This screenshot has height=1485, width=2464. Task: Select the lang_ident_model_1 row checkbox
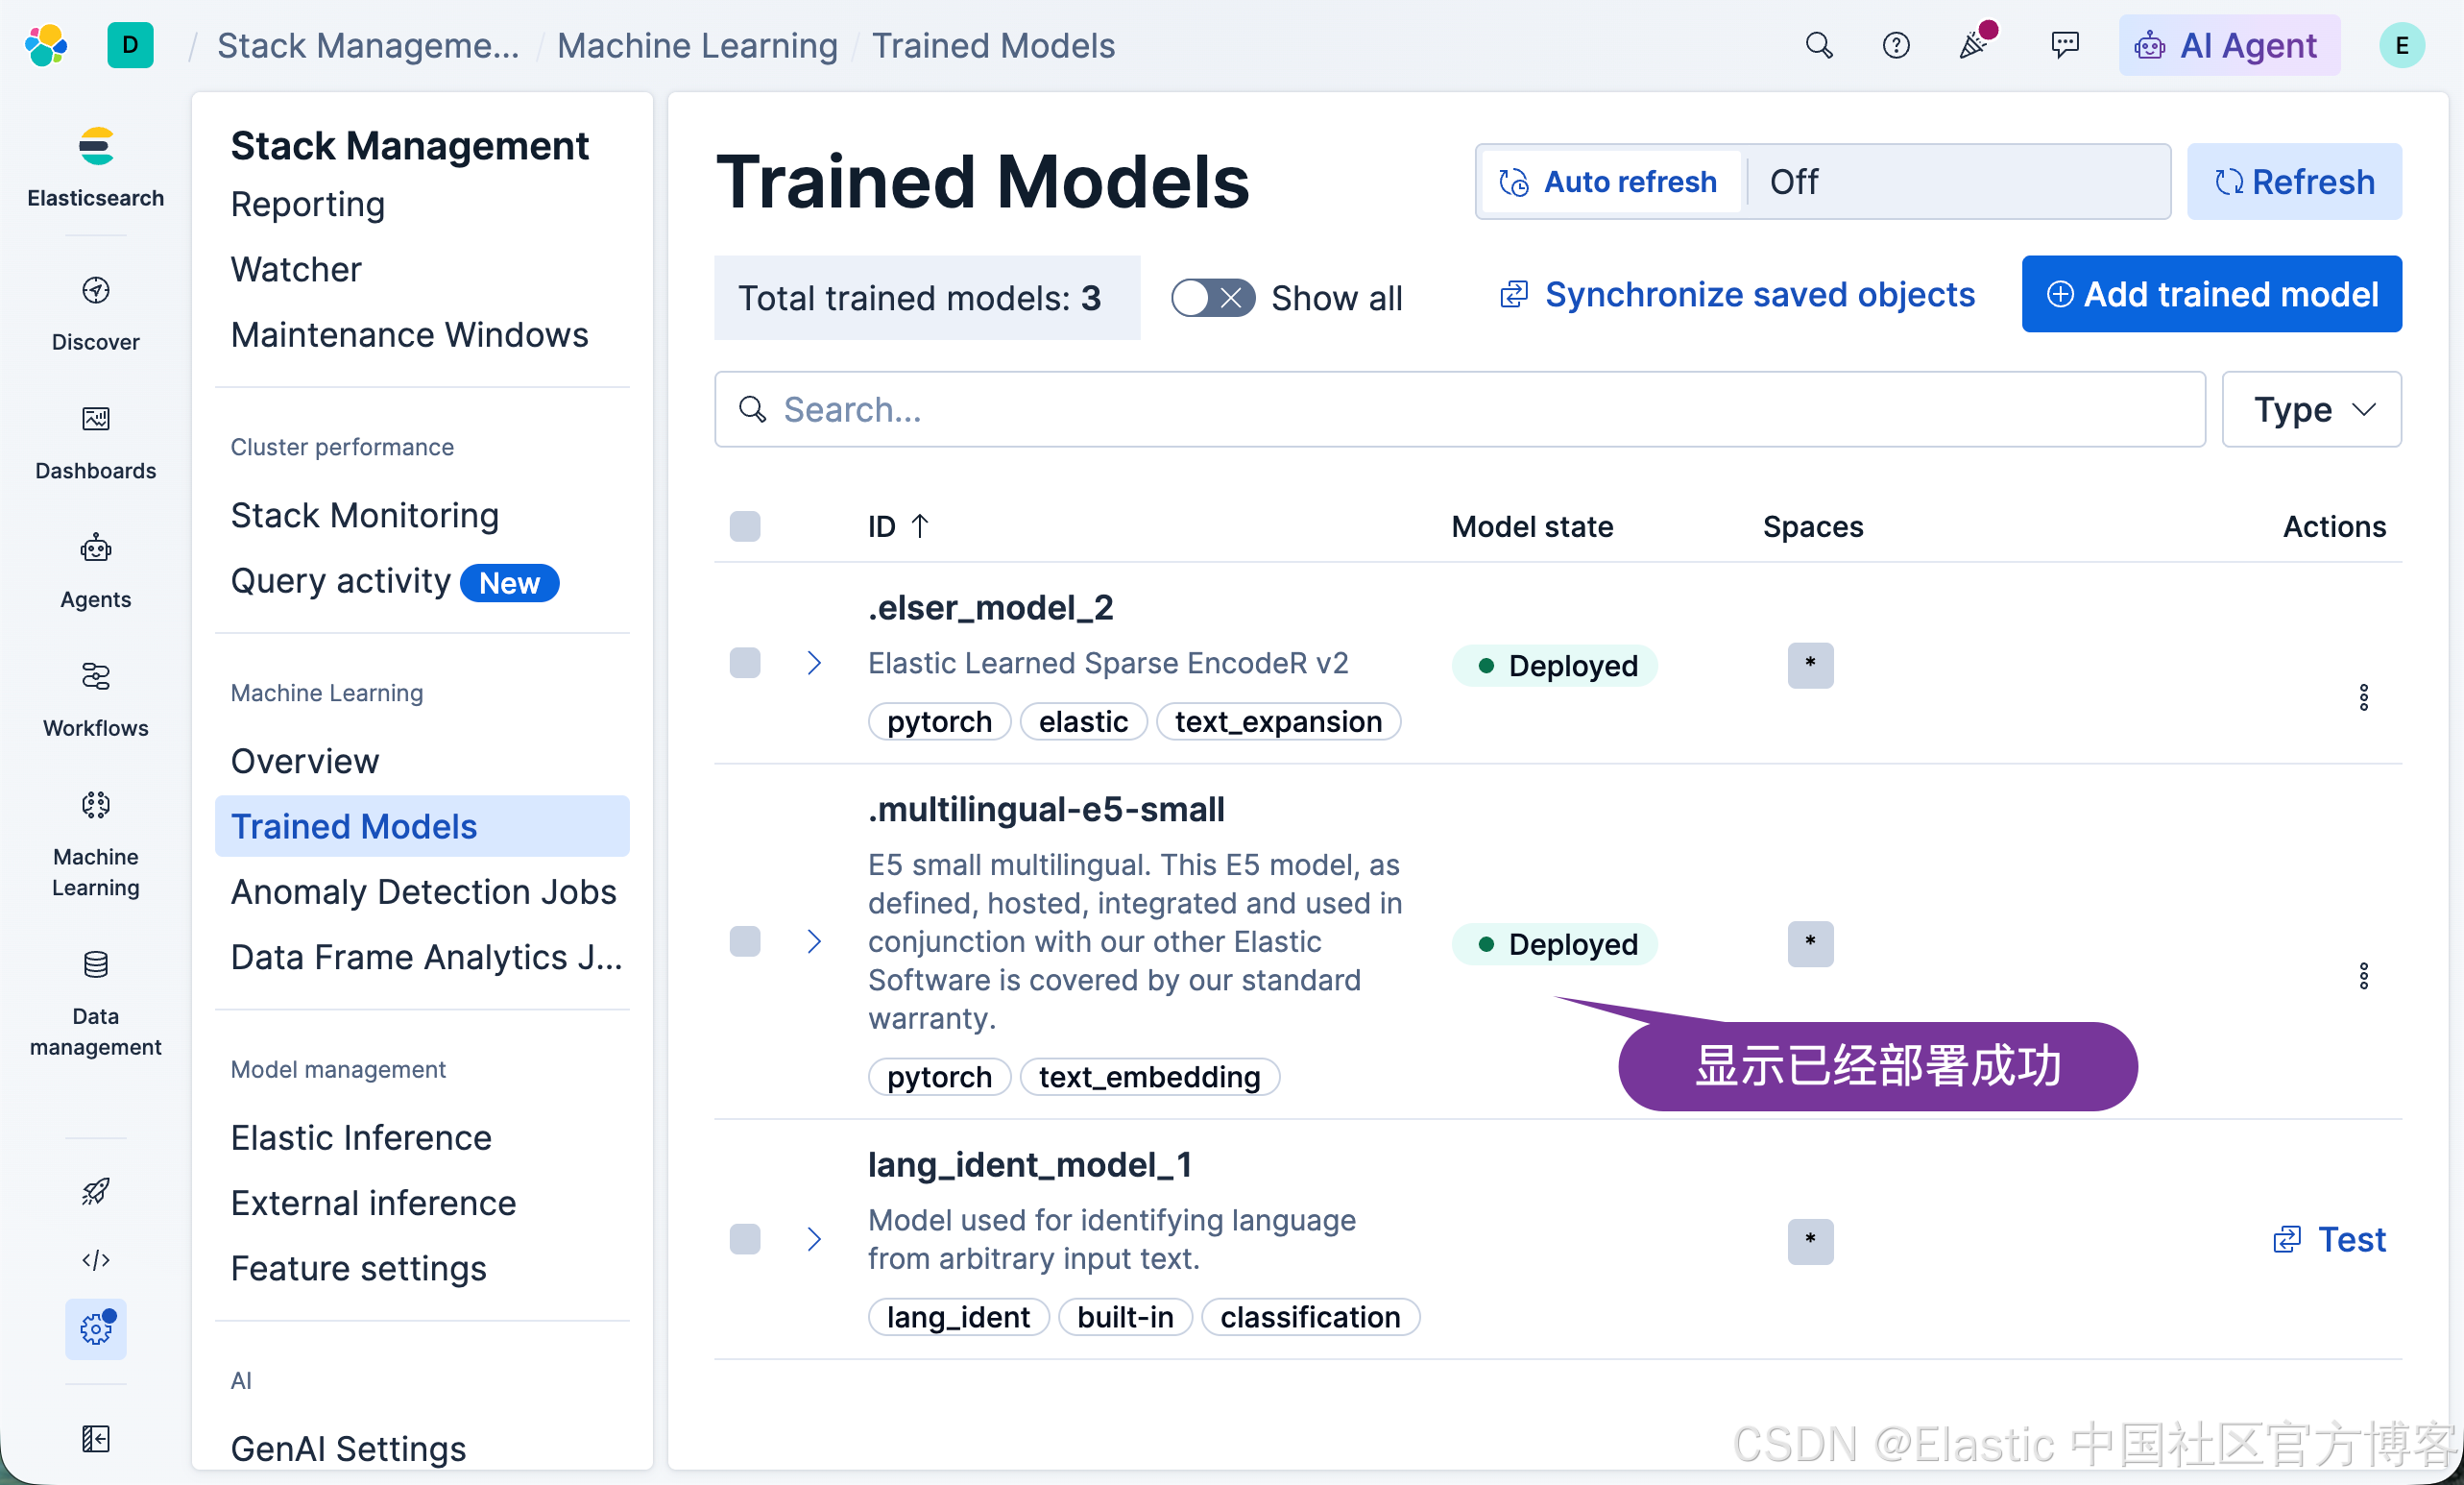pyautogui.click(x=745, y=1239)
